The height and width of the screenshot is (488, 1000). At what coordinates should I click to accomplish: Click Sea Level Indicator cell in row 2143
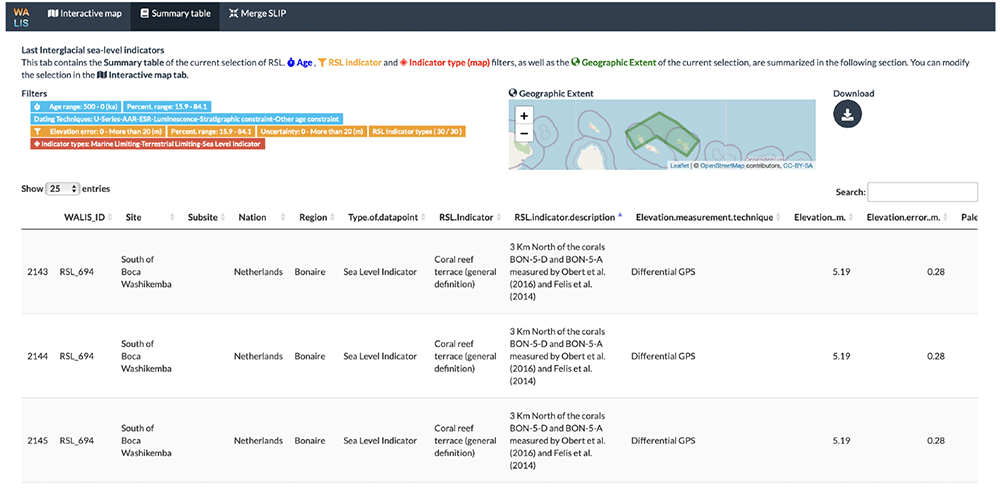380,272
